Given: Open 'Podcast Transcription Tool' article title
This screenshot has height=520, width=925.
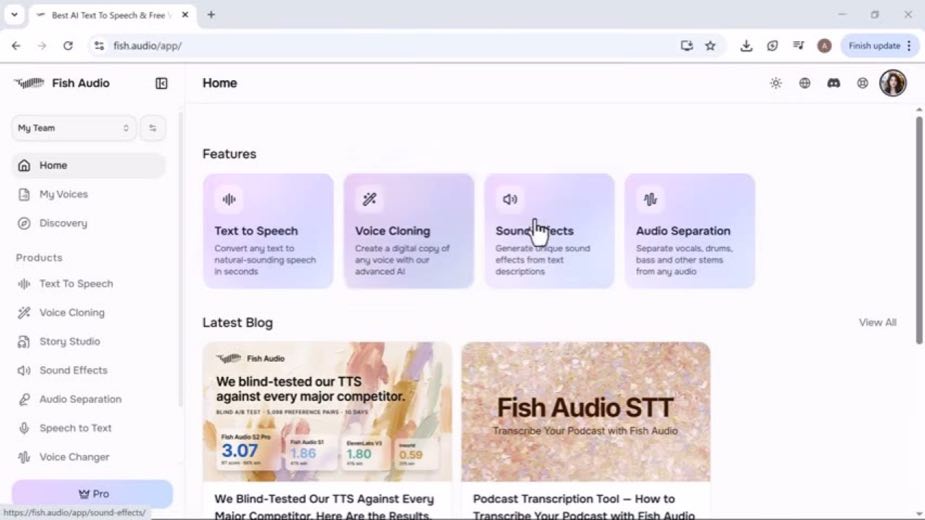Looking at the screenshot, I should 583,506.
